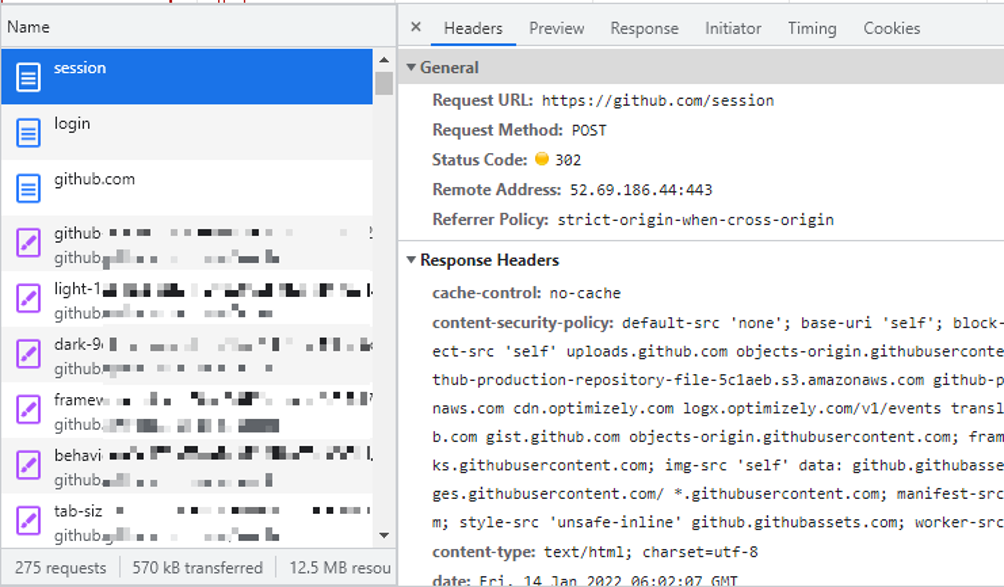The image size is (1004, 587).
Task: Click the content-security-policy header name
Action: (522, 323)
